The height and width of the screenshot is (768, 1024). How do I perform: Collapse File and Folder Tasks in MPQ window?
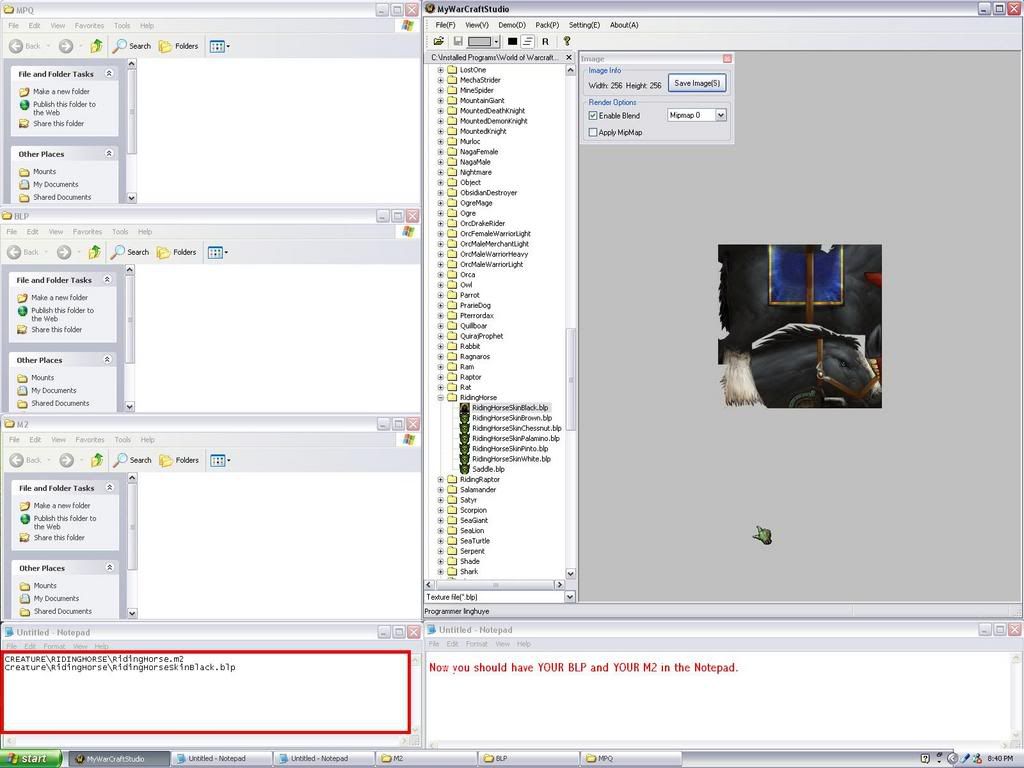click(x=109, y=74)
